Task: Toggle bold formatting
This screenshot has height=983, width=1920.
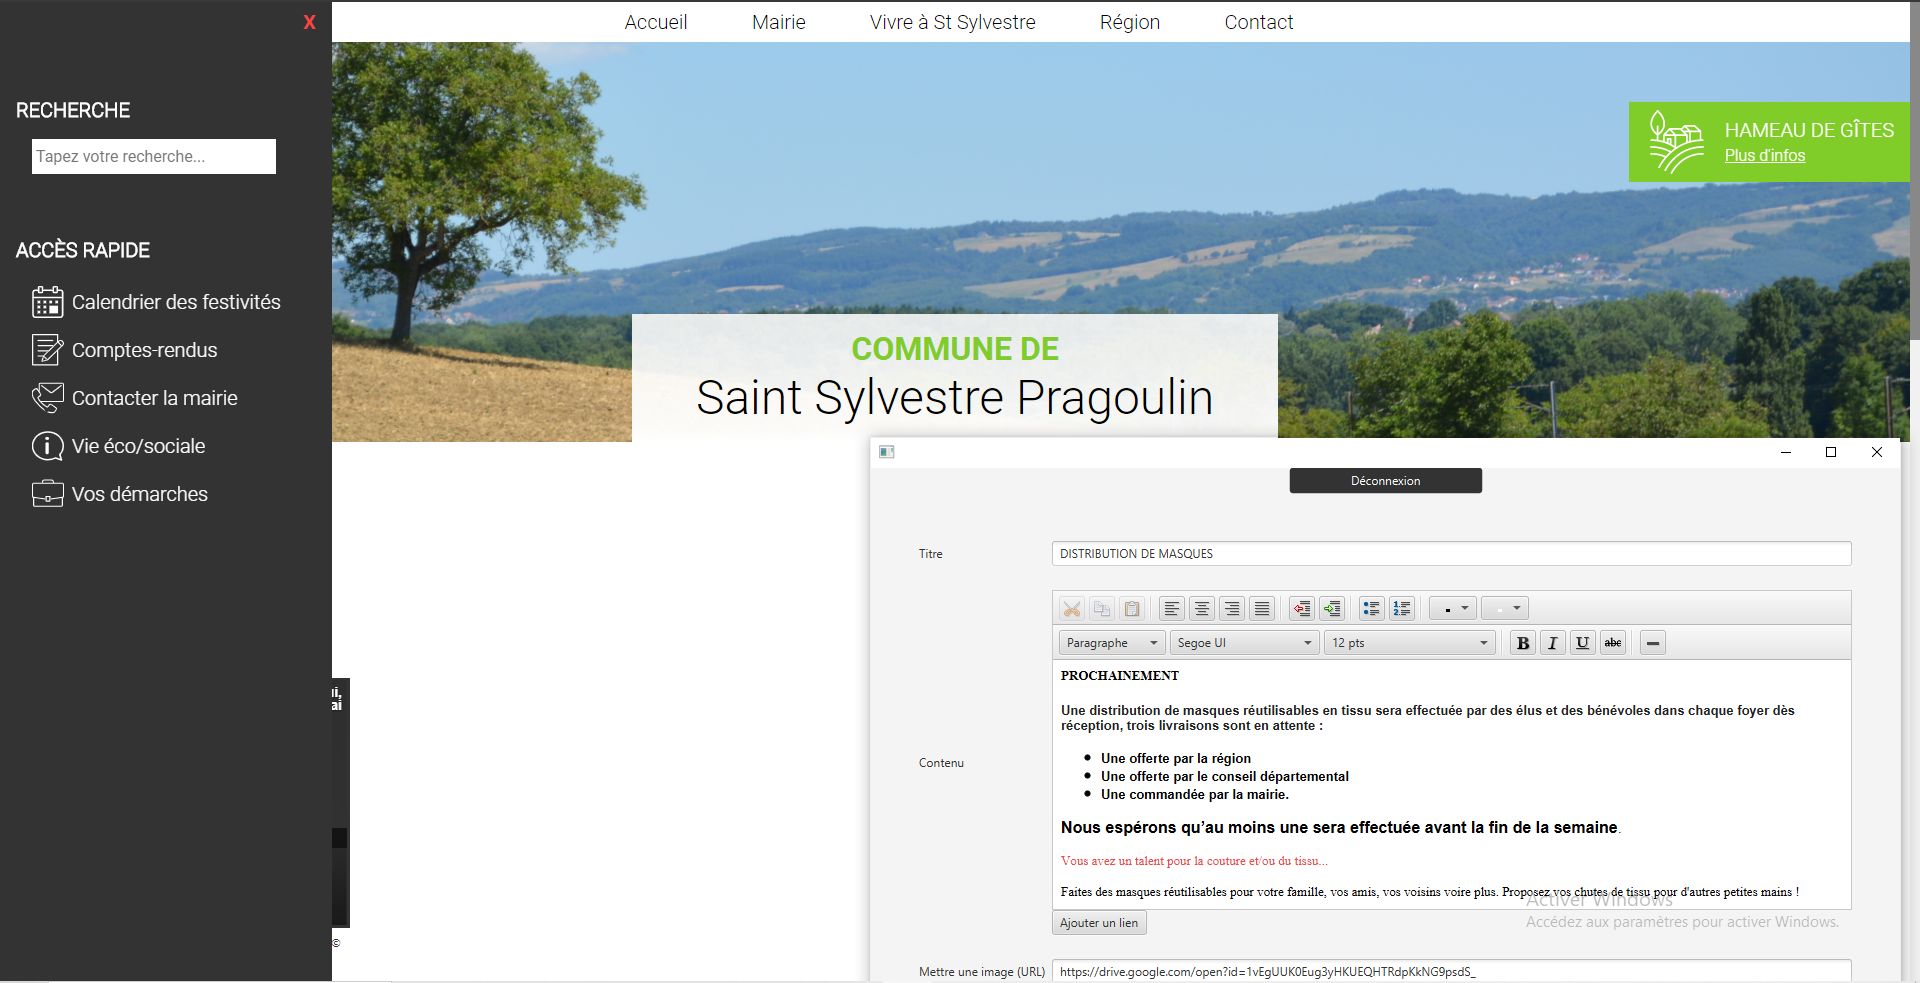Action: pos(1522,643)
